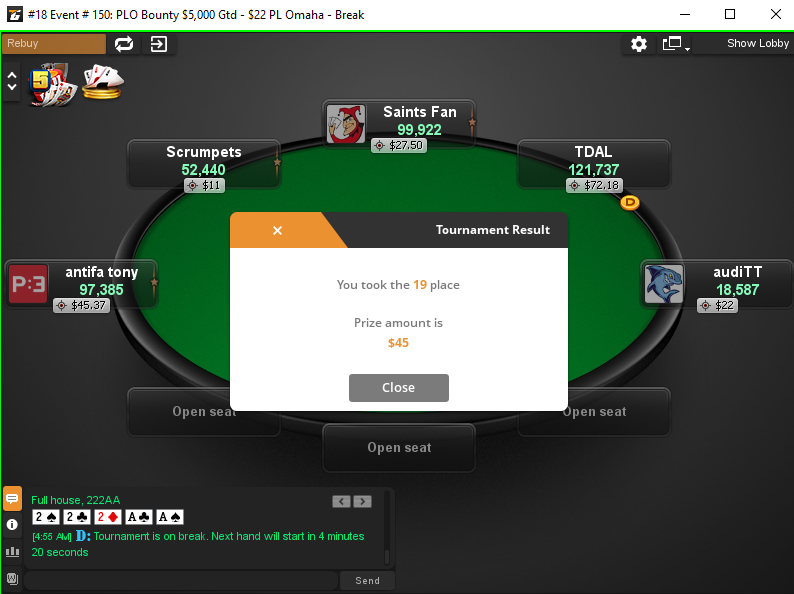The width and height of the screenshot is (794, 594).
Task: Close the Tournament Result dialog with X
Action: click(x=277, y=230)
